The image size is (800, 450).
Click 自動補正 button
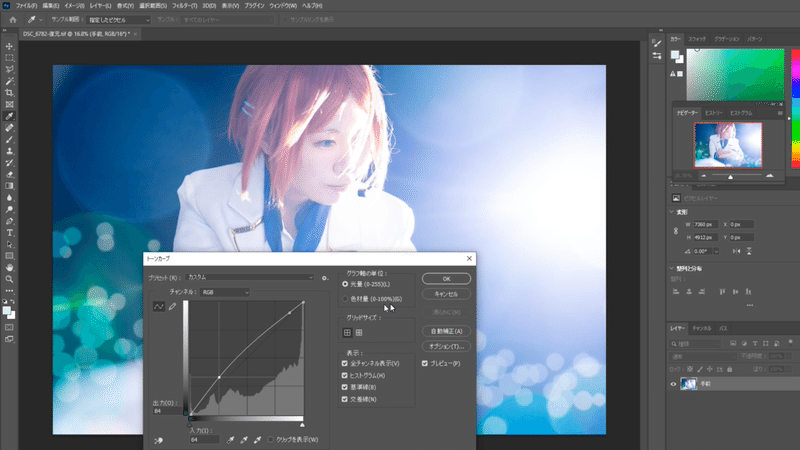pyautogui.click(x=446, y=332)
